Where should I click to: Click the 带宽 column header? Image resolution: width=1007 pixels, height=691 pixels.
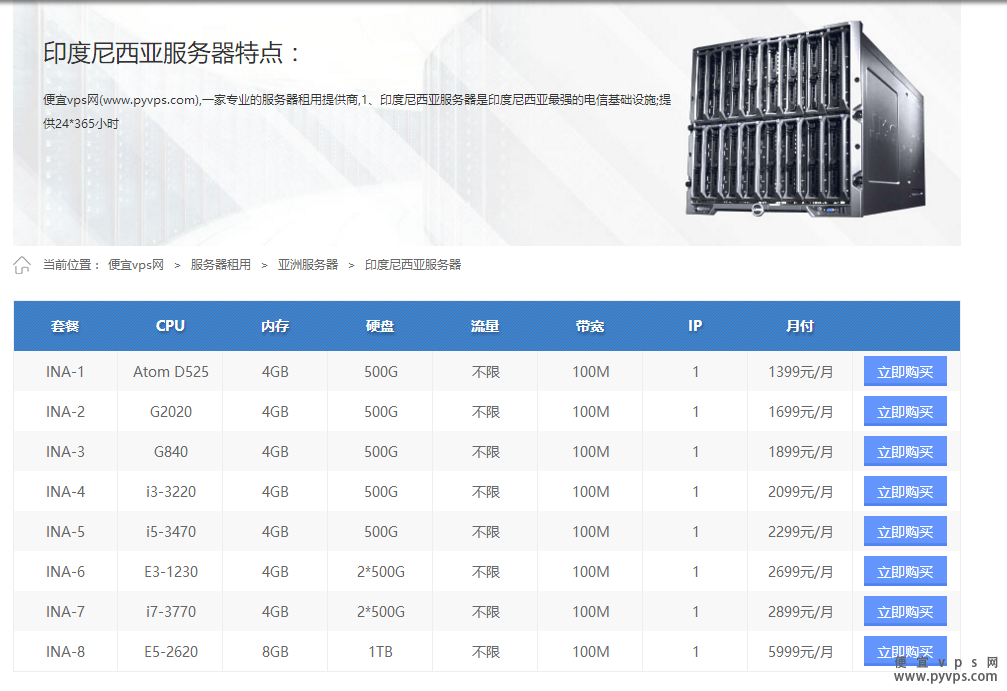point(590,326)
